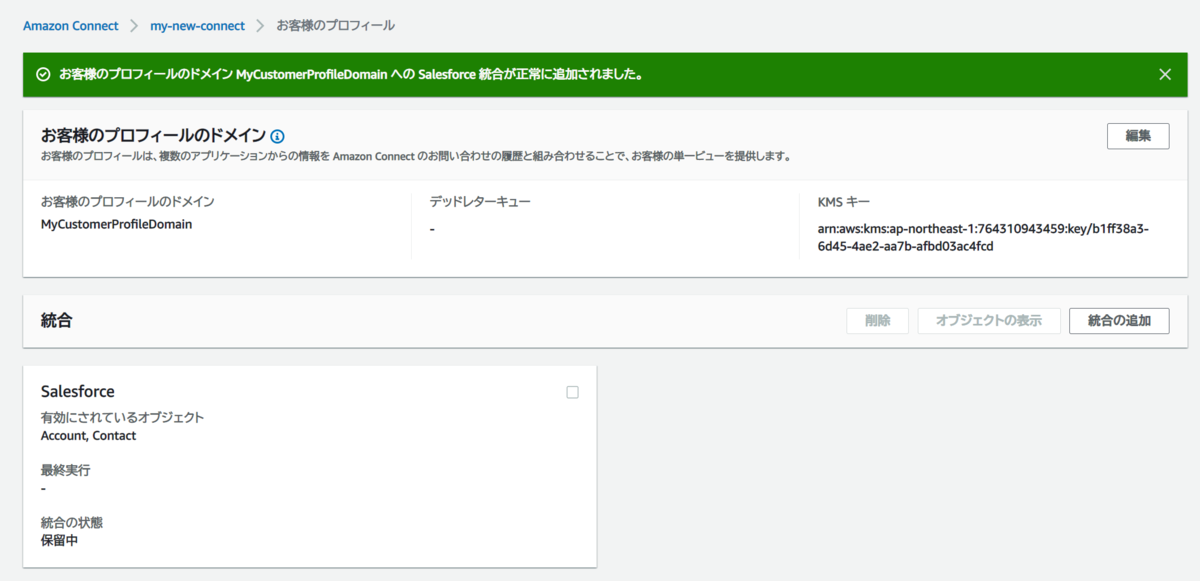Click the 統合の追加 button
The width and height of the screenshot is (1200, 581).
click(1119, 320)
